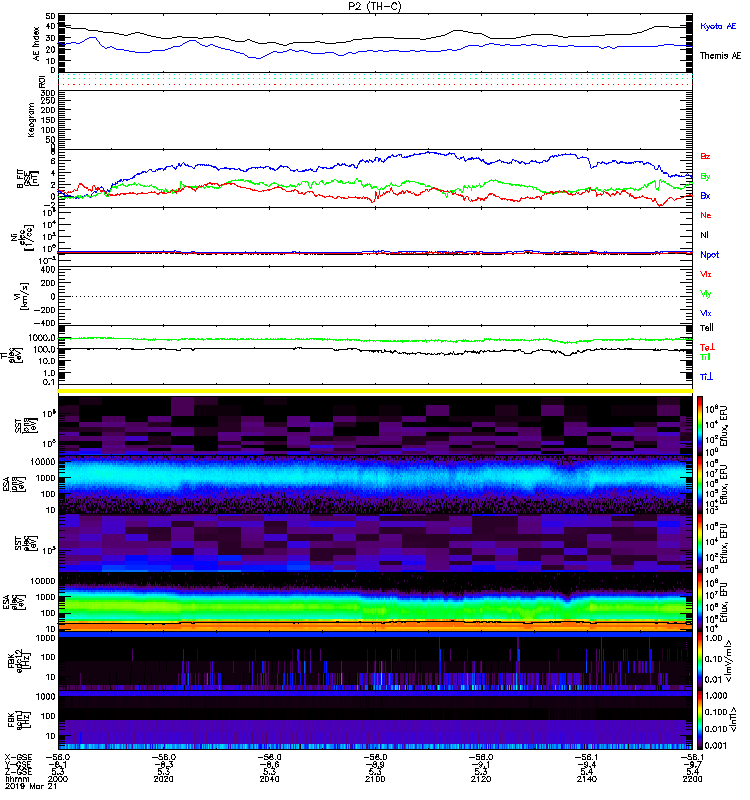Select the '2140' time tick label
This screenshot has height=800, width=750.
[x=587, y=779]
